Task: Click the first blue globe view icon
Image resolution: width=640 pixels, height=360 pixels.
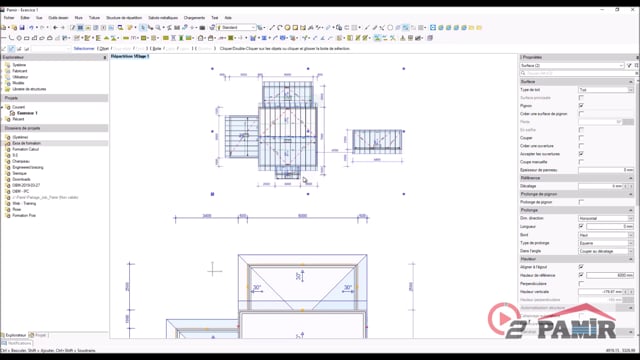Action: (x=441, y=28)
